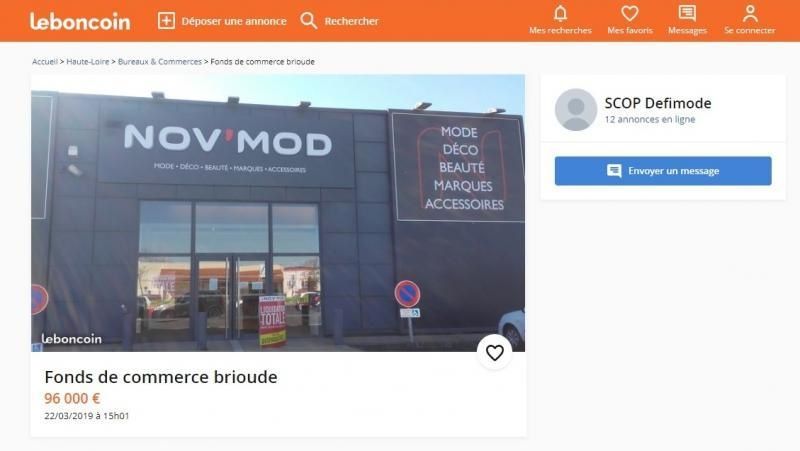This screenshot has width=800, height=451.
Task: Open the heart icon for Mes favoris
Action: tap(630, 13)
